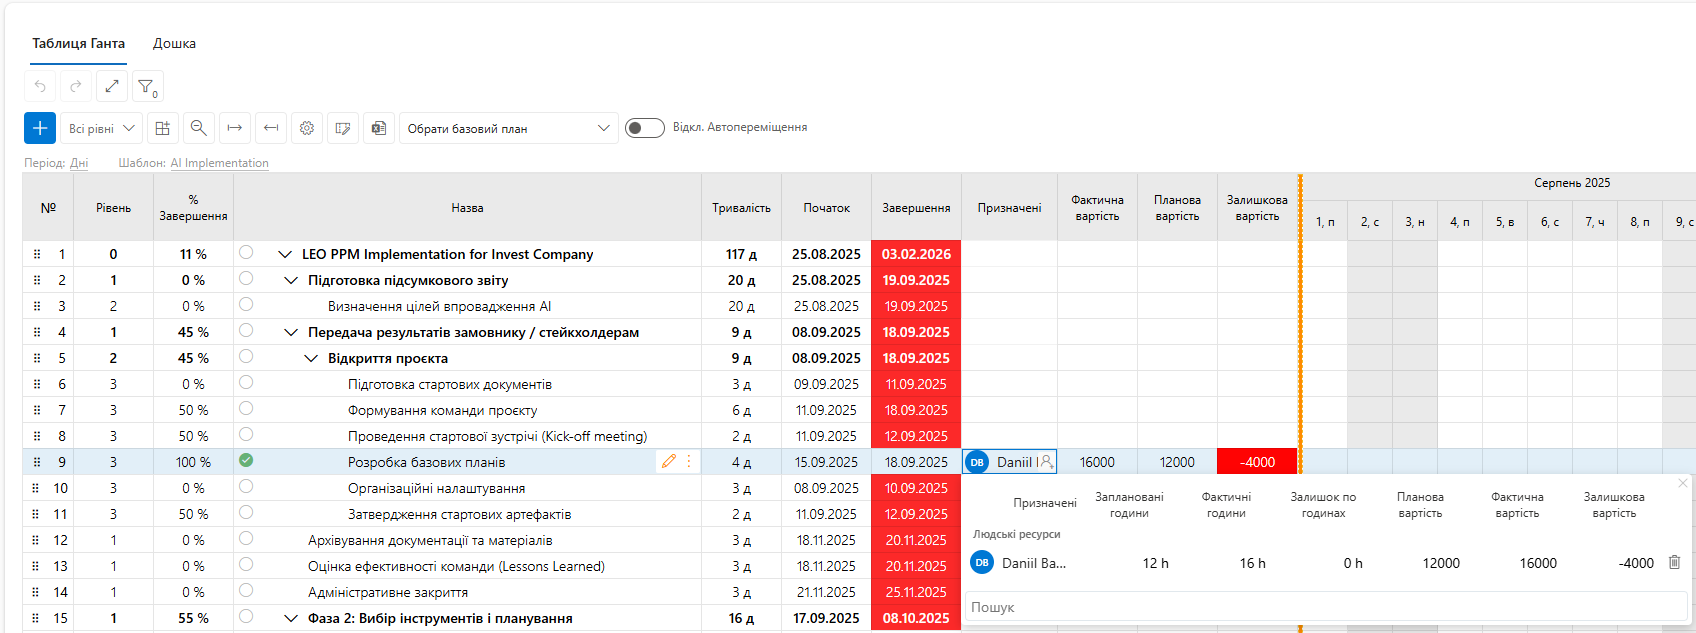This screenshot has width=1696, height=633.
Task: Open the gear settings icon in toolbar
Action: point(307,128)
